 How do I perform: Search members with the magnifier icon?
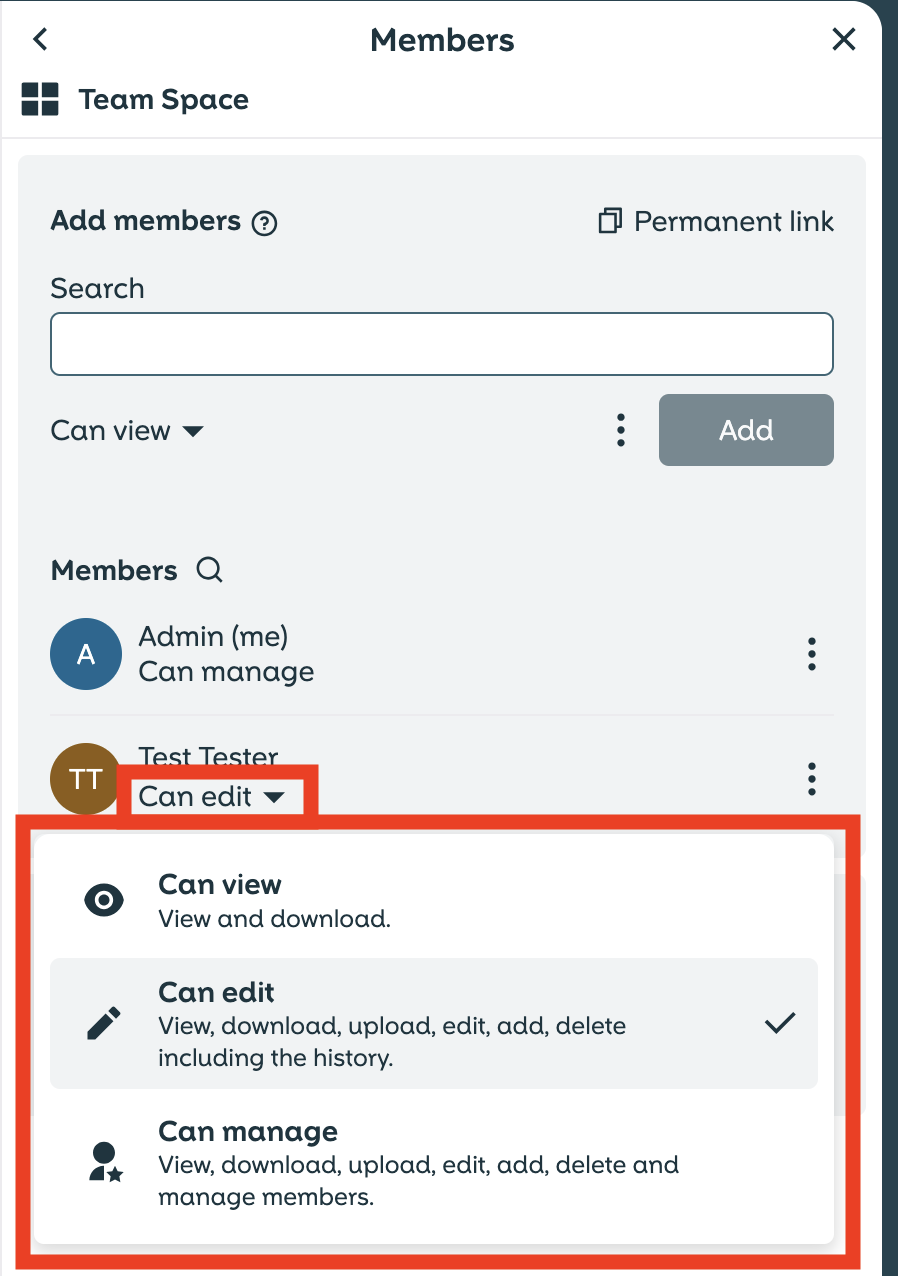pos(210,570)
